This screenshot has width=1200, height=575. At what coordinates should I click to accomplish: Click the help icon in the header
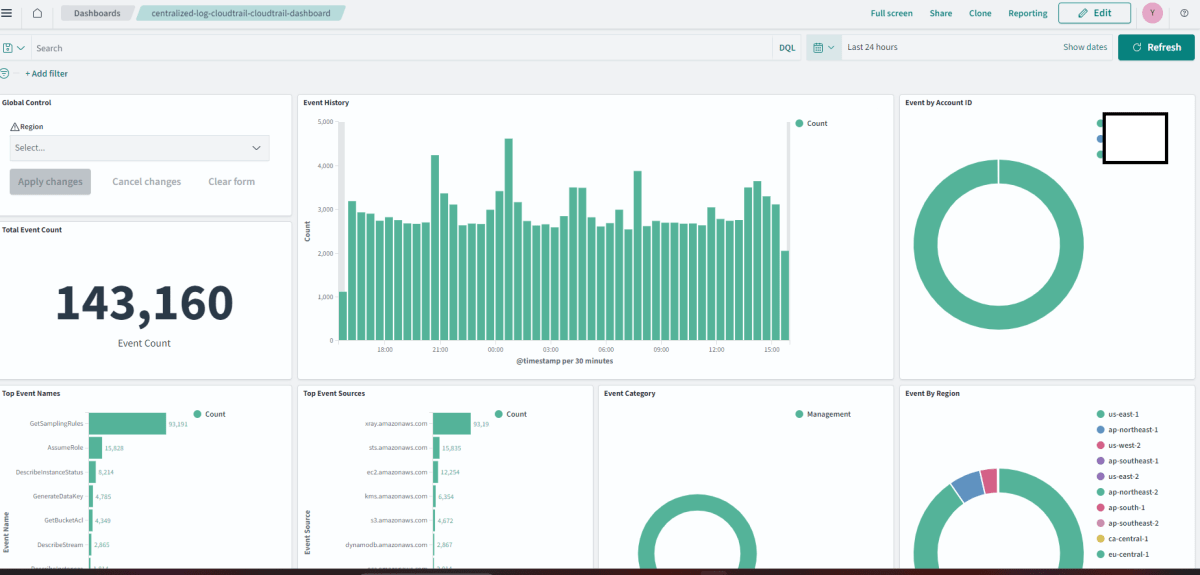[1184, 13]
